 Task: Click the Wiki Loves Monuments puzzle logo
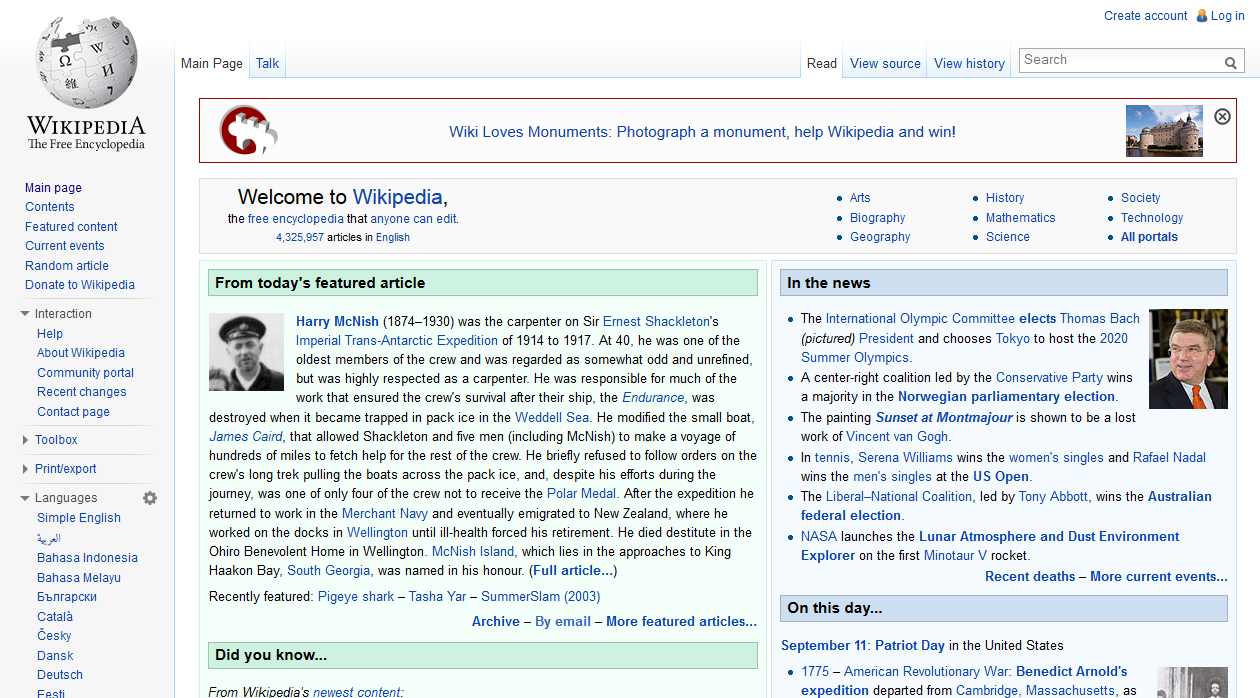pos(249,130)
